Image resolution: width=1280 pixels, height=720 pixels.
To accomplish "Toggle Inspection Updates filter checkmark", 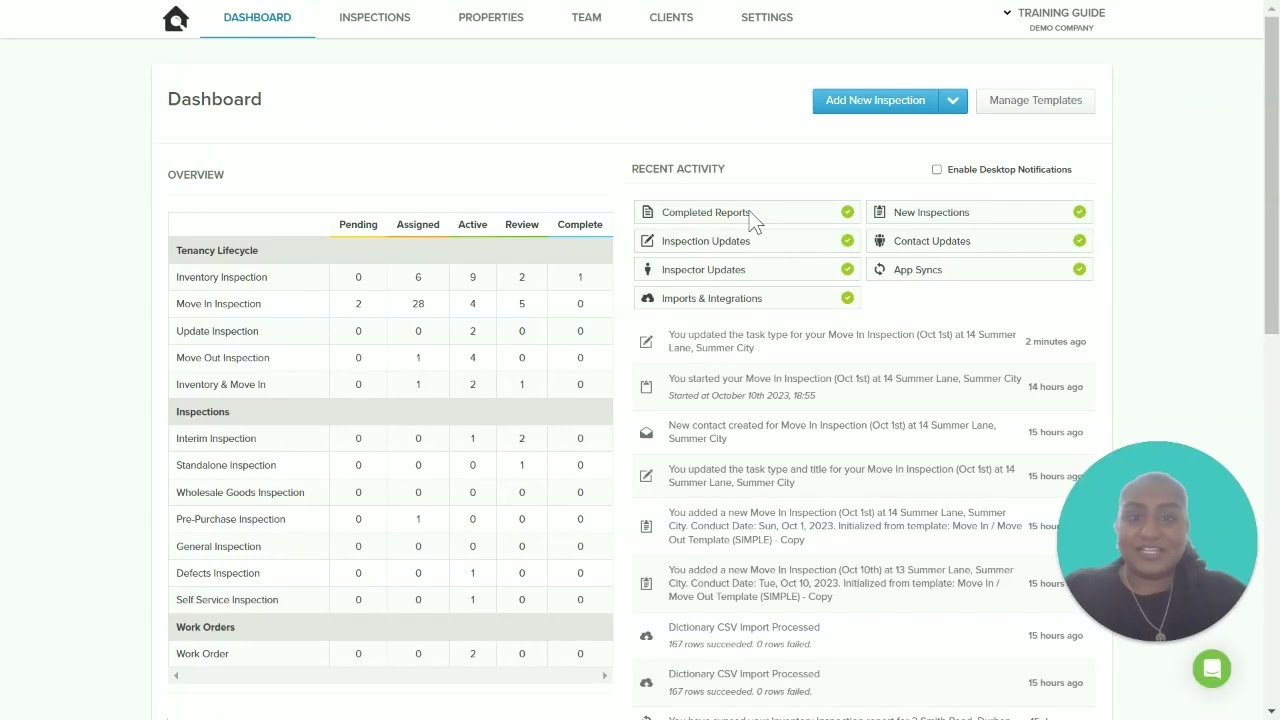I will pyautogui.click(x=847, y=241).
